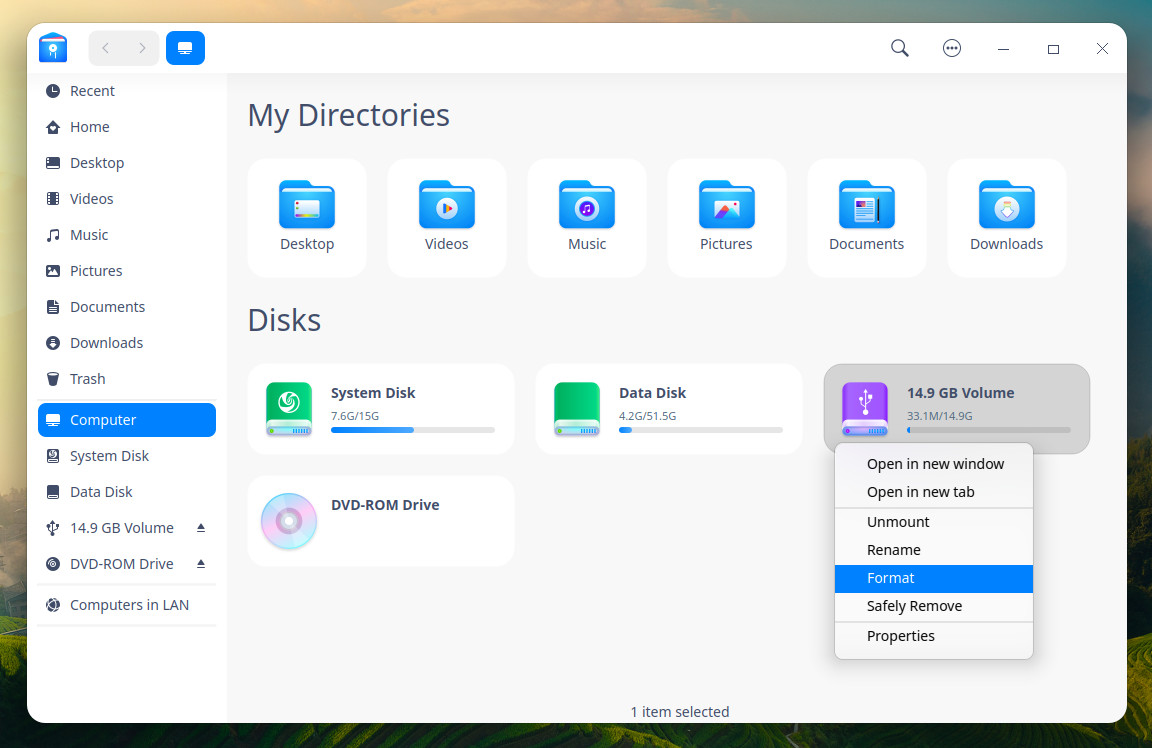Open the Documents folder icon
Viewport: 1152px width, 748px height.
tap(866, 204)
